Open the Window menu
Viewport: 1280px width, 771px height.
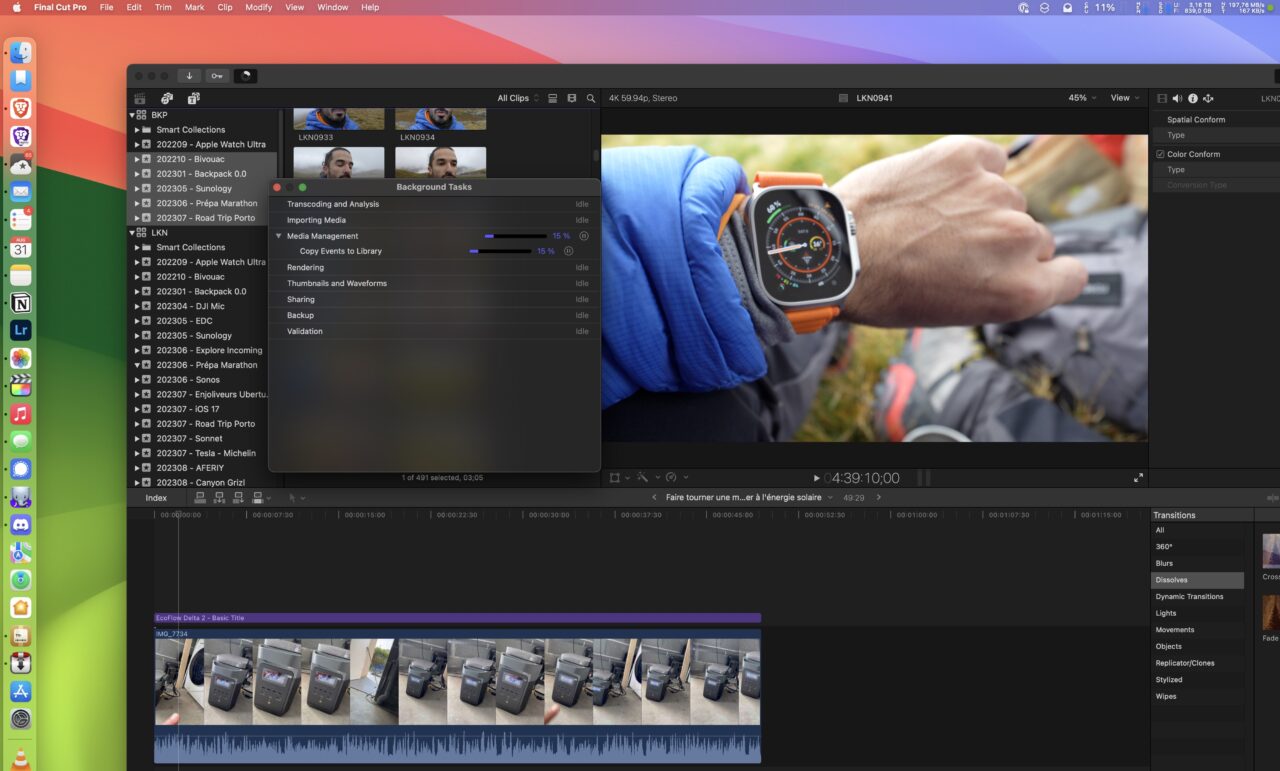coord(332,7)
